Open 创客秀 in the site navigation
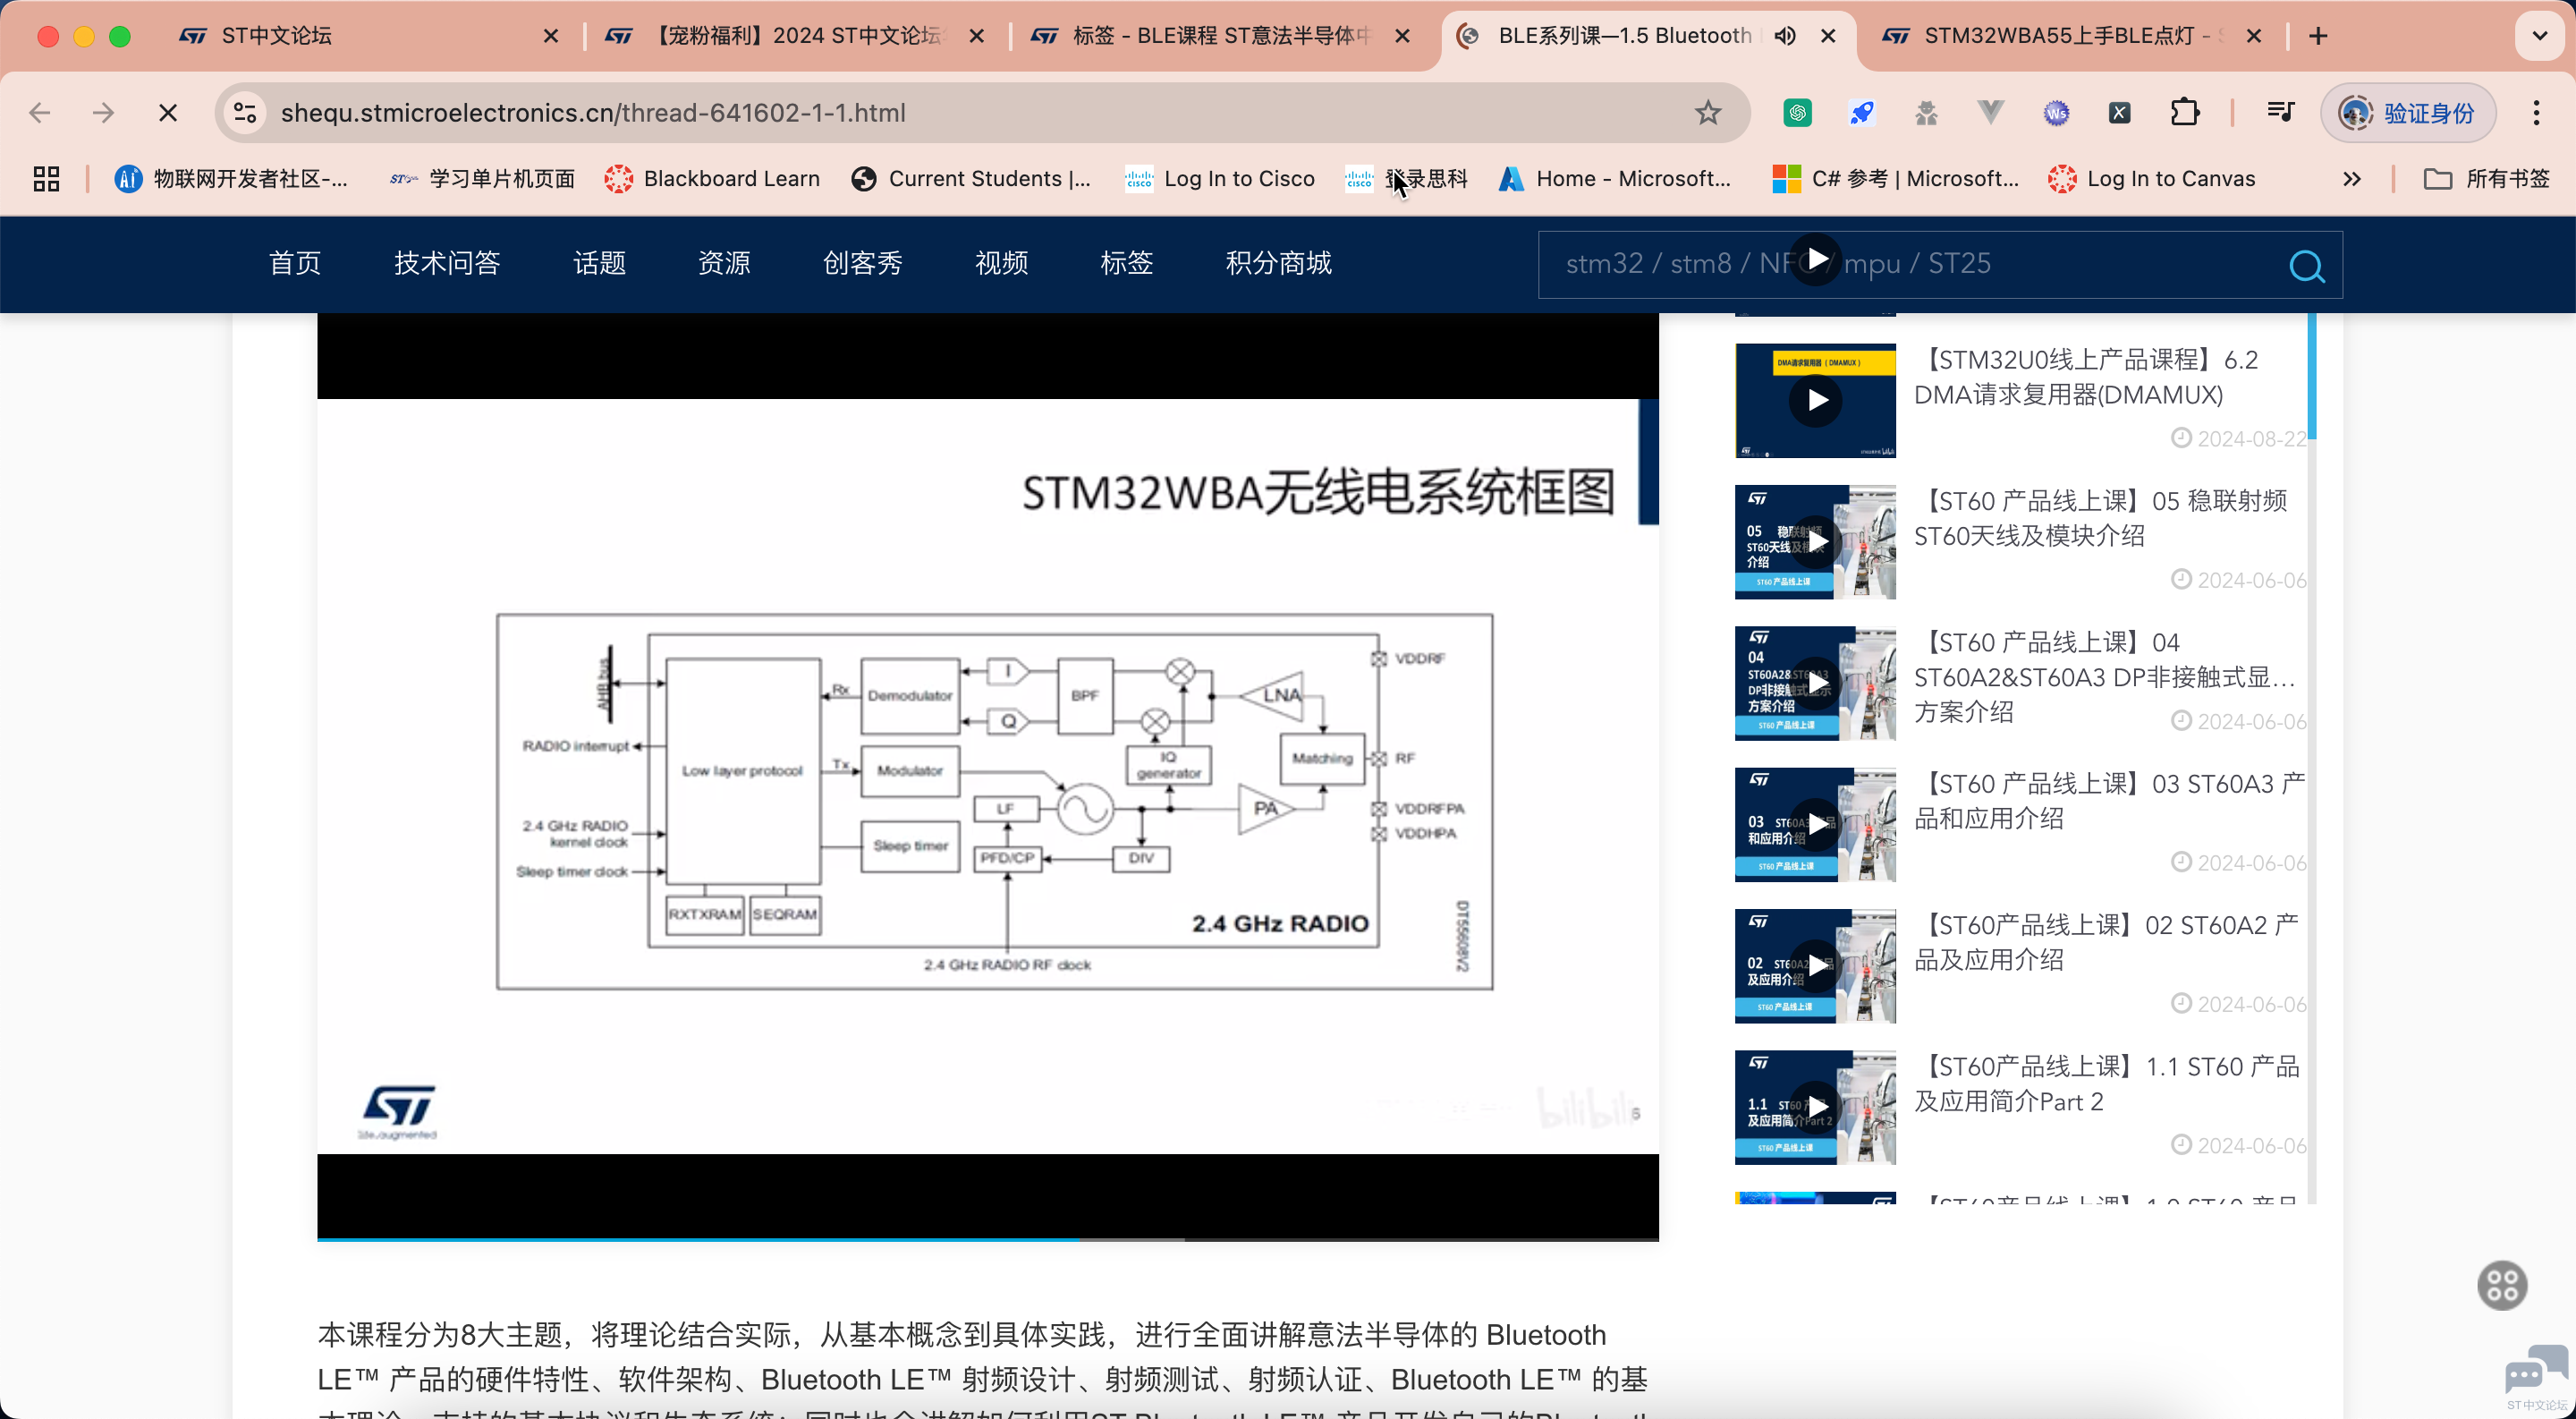The image size is (2576, 1419). pos(862,263)
